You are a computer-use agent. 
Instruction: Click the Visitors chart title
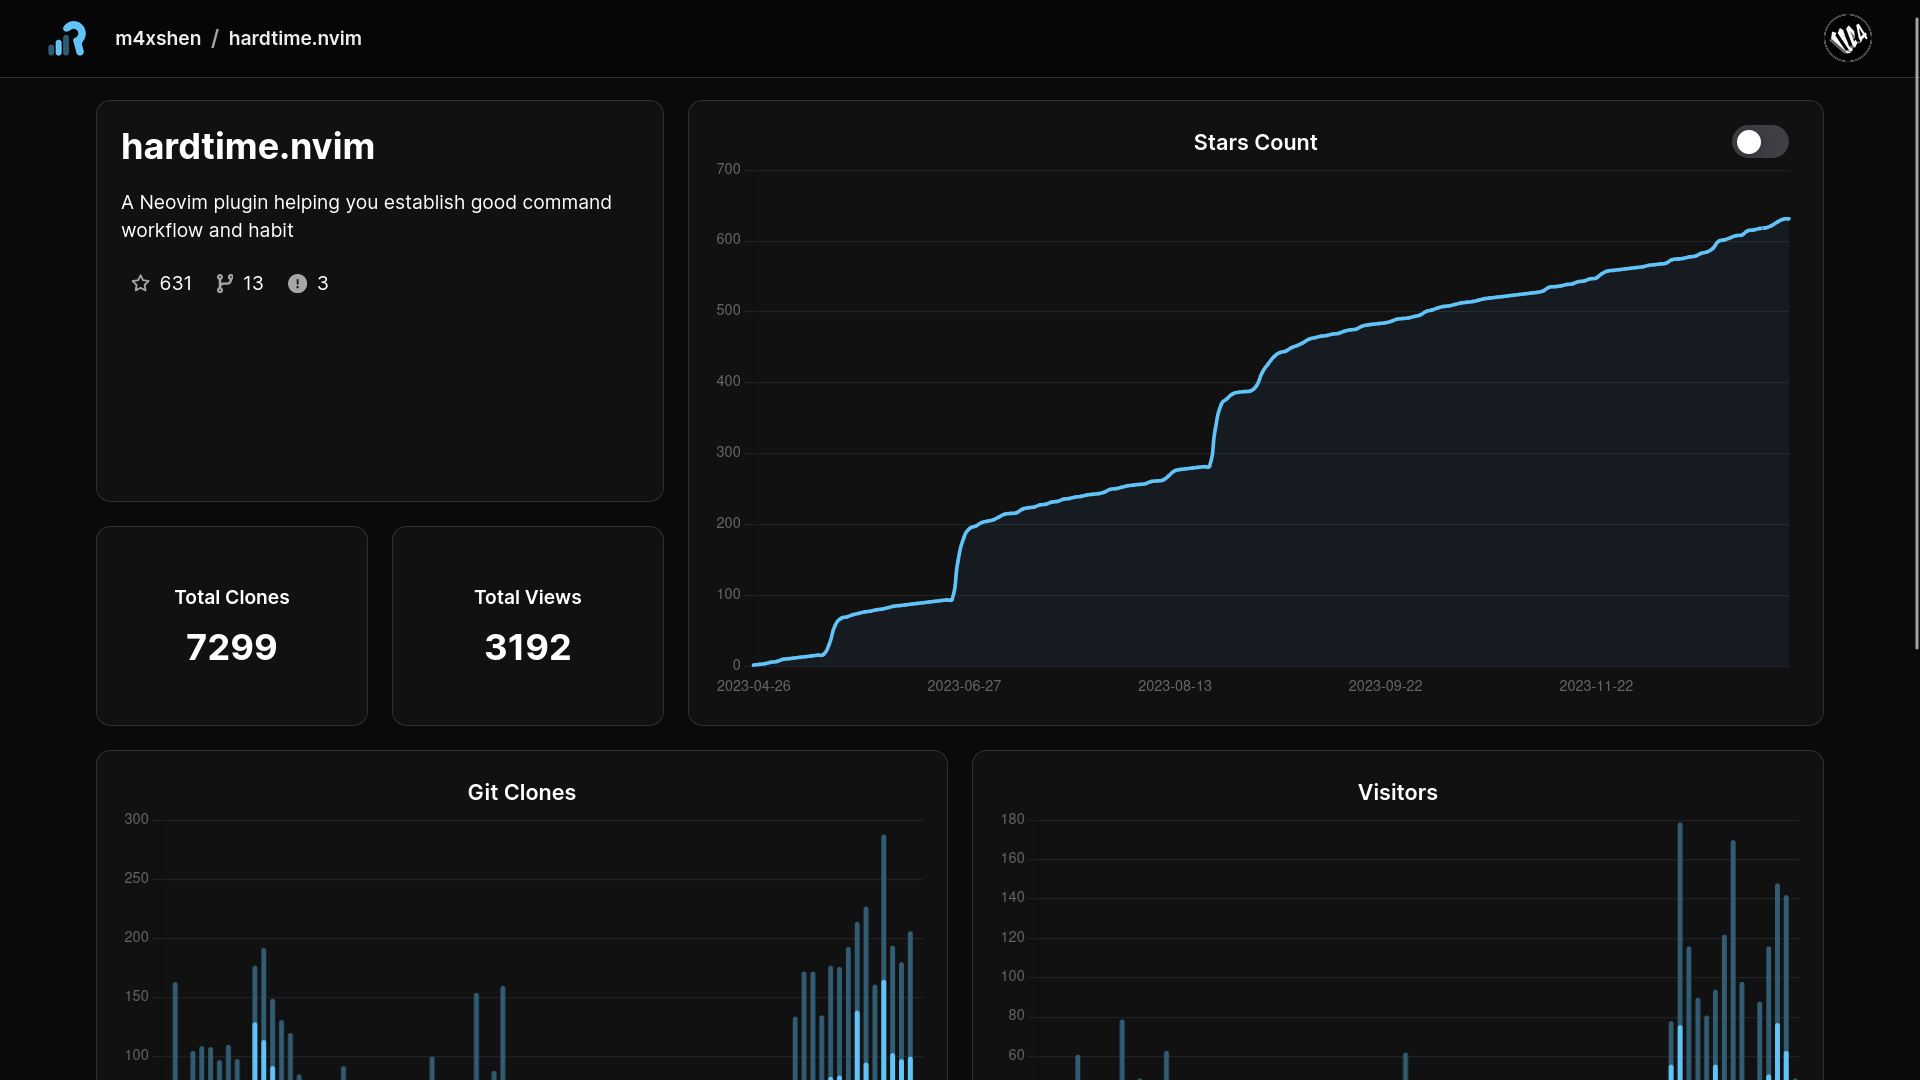click(x=1398, y=793)
